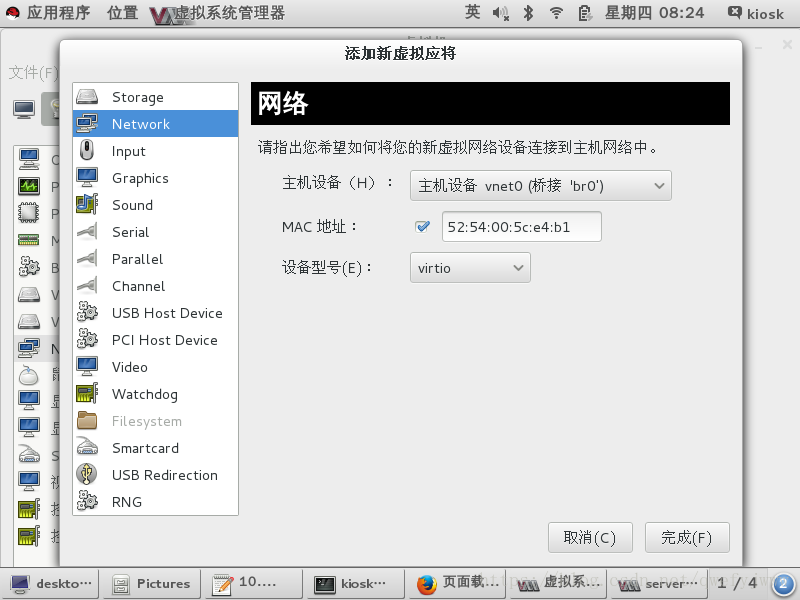Screen dimensions: 800x600
Task: Click the Network computers icon in hardware list
Action: (x=87, y=123)
